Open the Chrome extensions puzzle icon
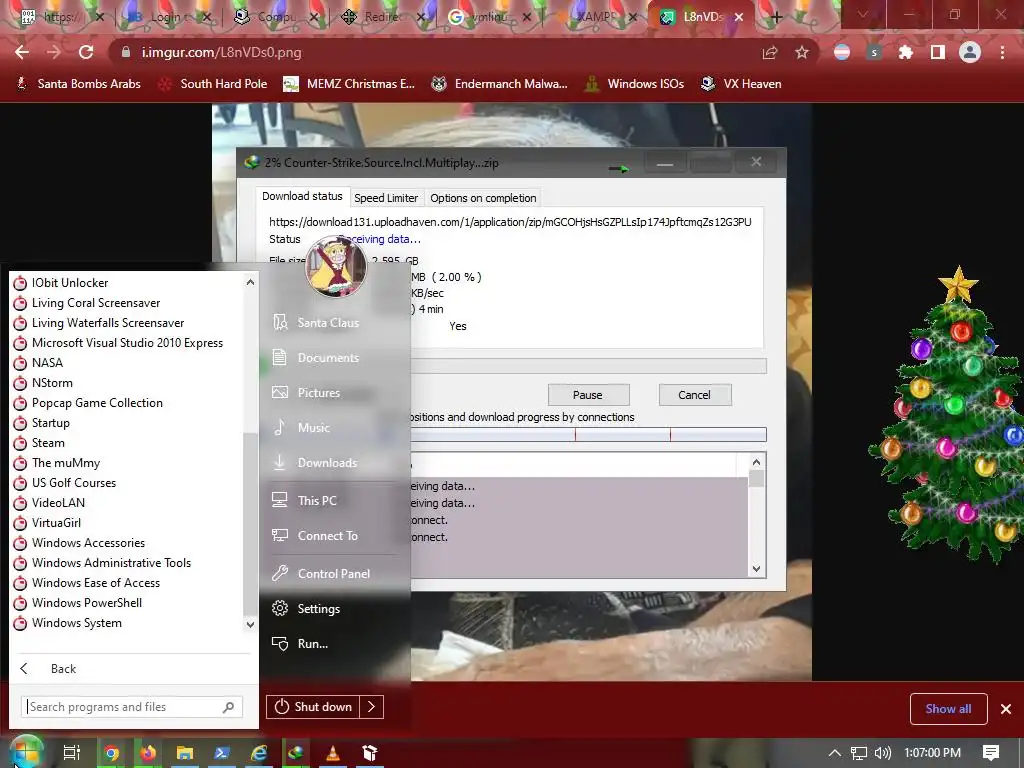 906,53
